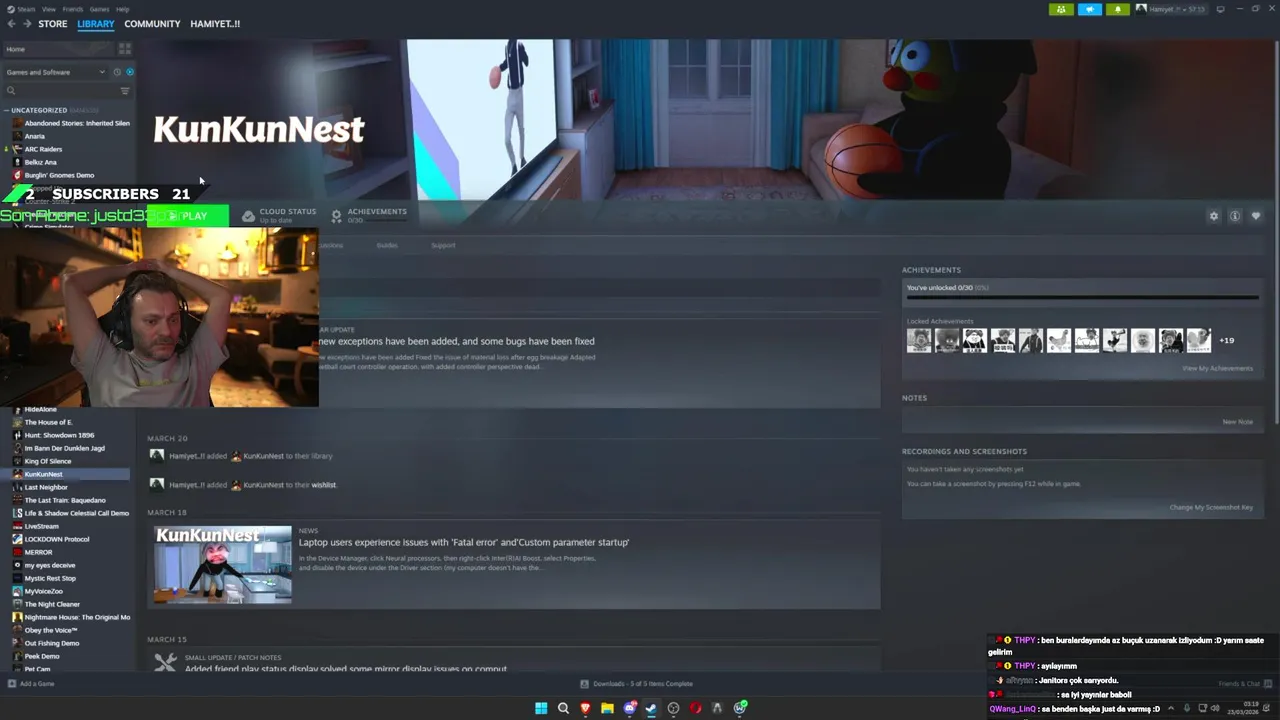Open the Windows Start button
This screenshot has width=1280, height=720.
[541, 708]
